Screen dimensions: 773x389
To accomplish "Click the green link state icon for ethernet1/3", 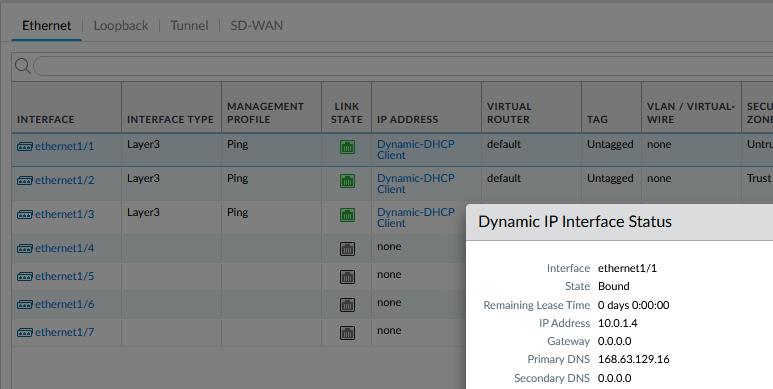I will pyautogui.click(x=348, y=215).
